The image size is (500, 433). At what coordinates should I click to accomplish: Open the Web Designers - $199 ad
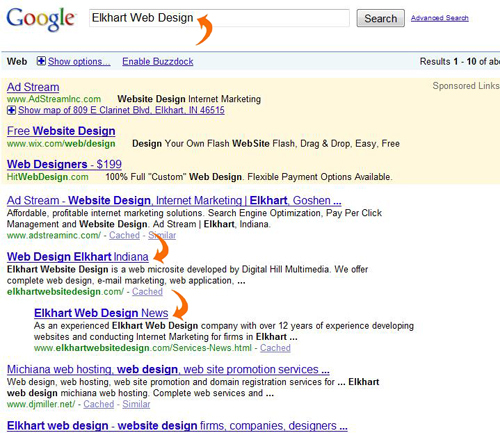click(64, 164)
